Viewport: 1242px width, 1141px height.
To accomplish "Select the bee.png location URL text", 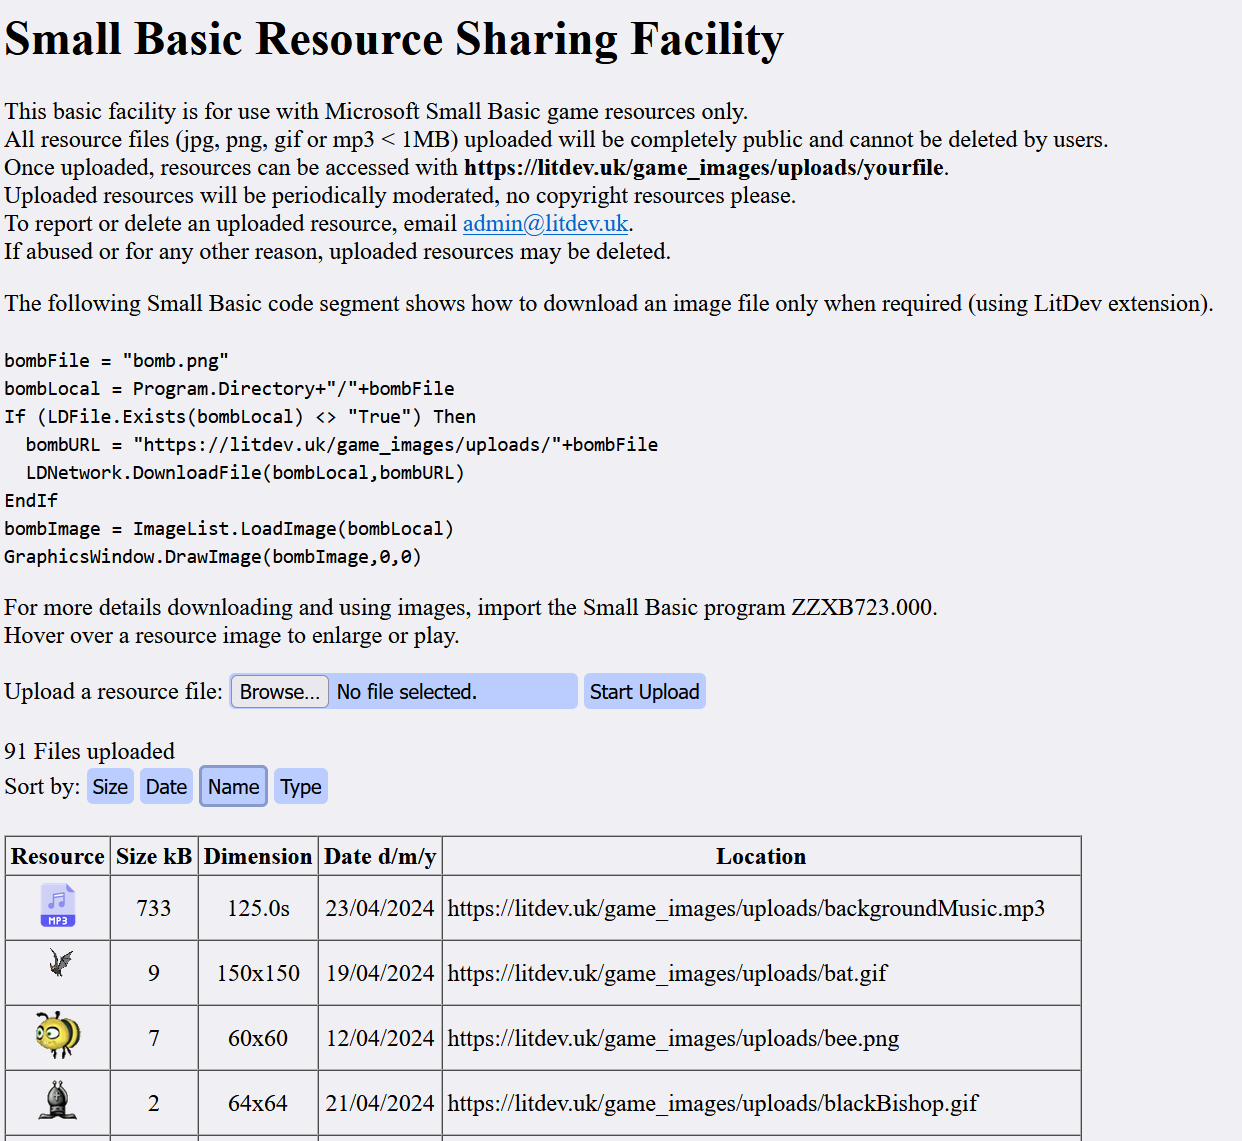I will 673,1038.
